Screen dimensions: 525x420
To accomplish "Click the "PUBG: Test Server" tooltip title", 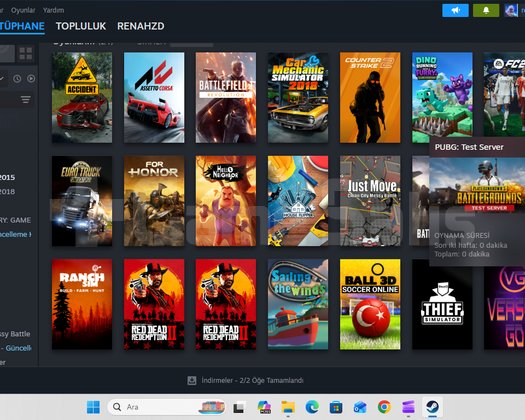I will point(469,147).
